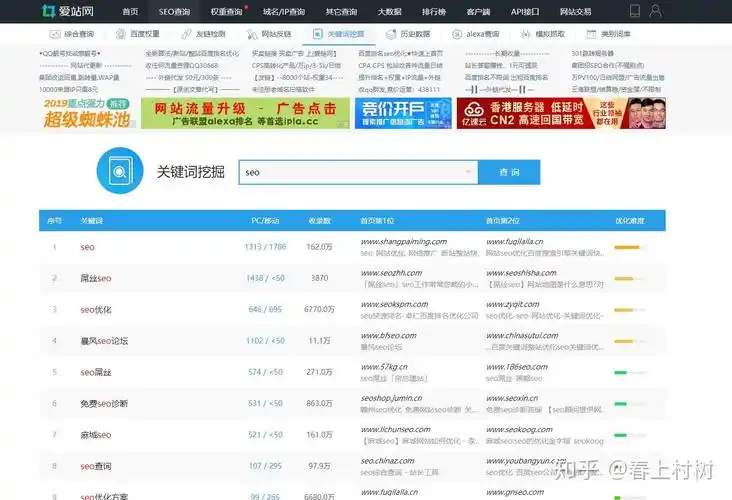Open the user account profile icon
732x500 pixels.
[655, 11]
